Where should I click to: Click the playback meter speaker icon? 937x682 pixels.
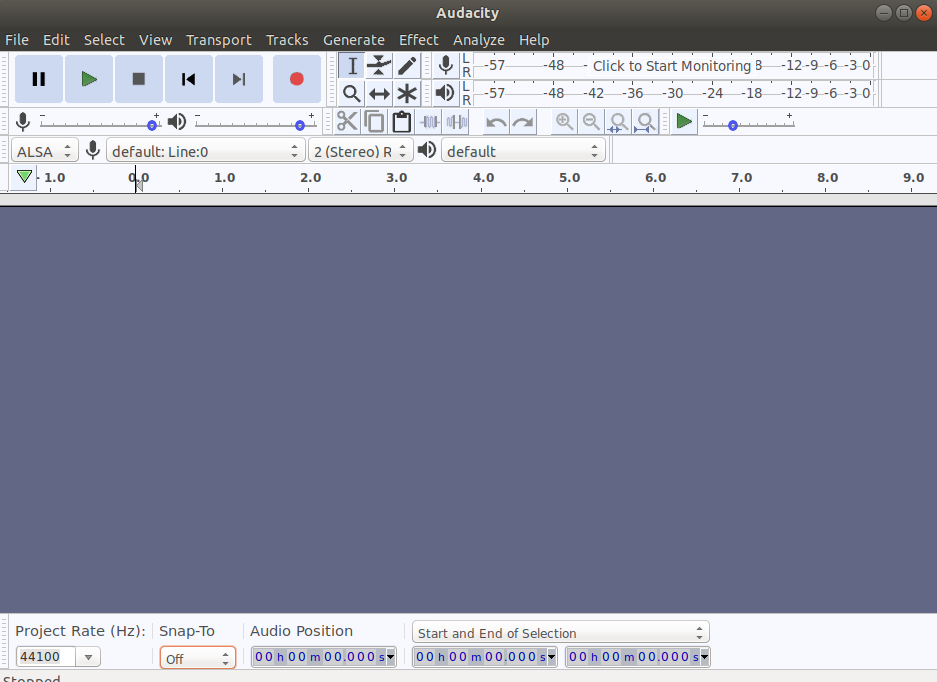pyautogui.click(x=445, y=93)
